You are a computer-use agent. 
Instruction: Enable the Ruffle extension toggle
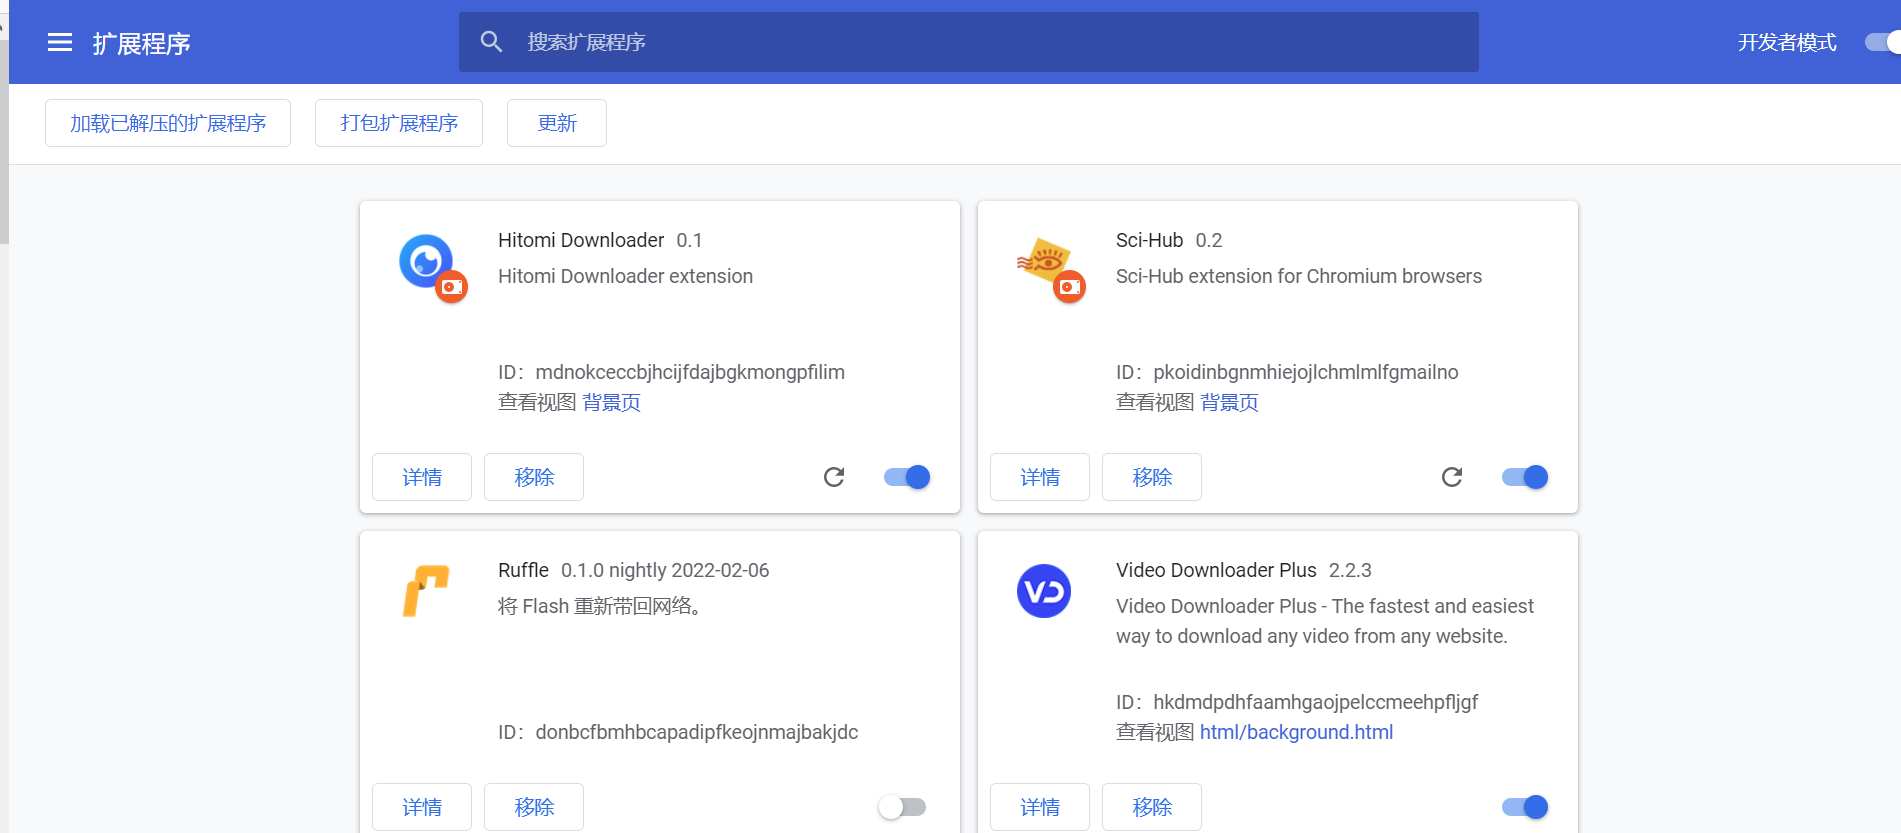pyautogui.click(x=902, y=807)
